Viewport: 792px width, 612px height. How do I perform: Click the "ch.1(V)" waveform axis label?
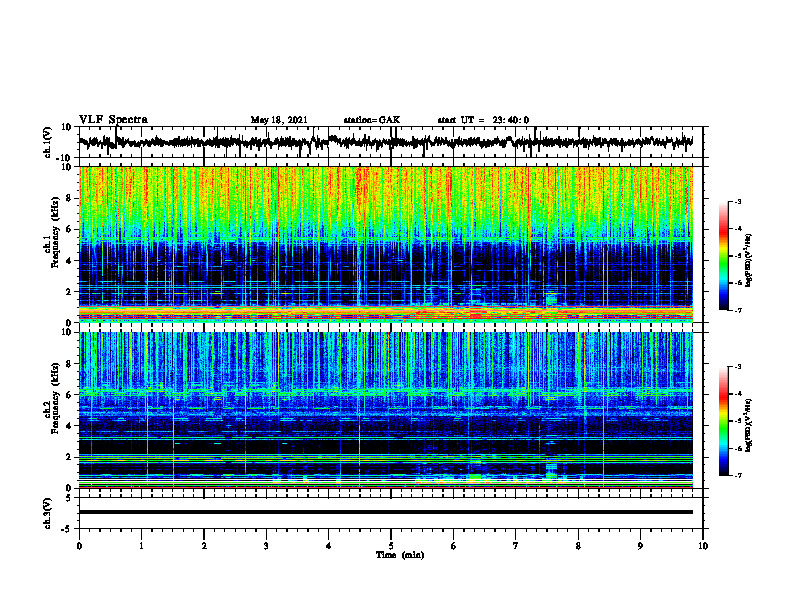click(x=48, y=142)
